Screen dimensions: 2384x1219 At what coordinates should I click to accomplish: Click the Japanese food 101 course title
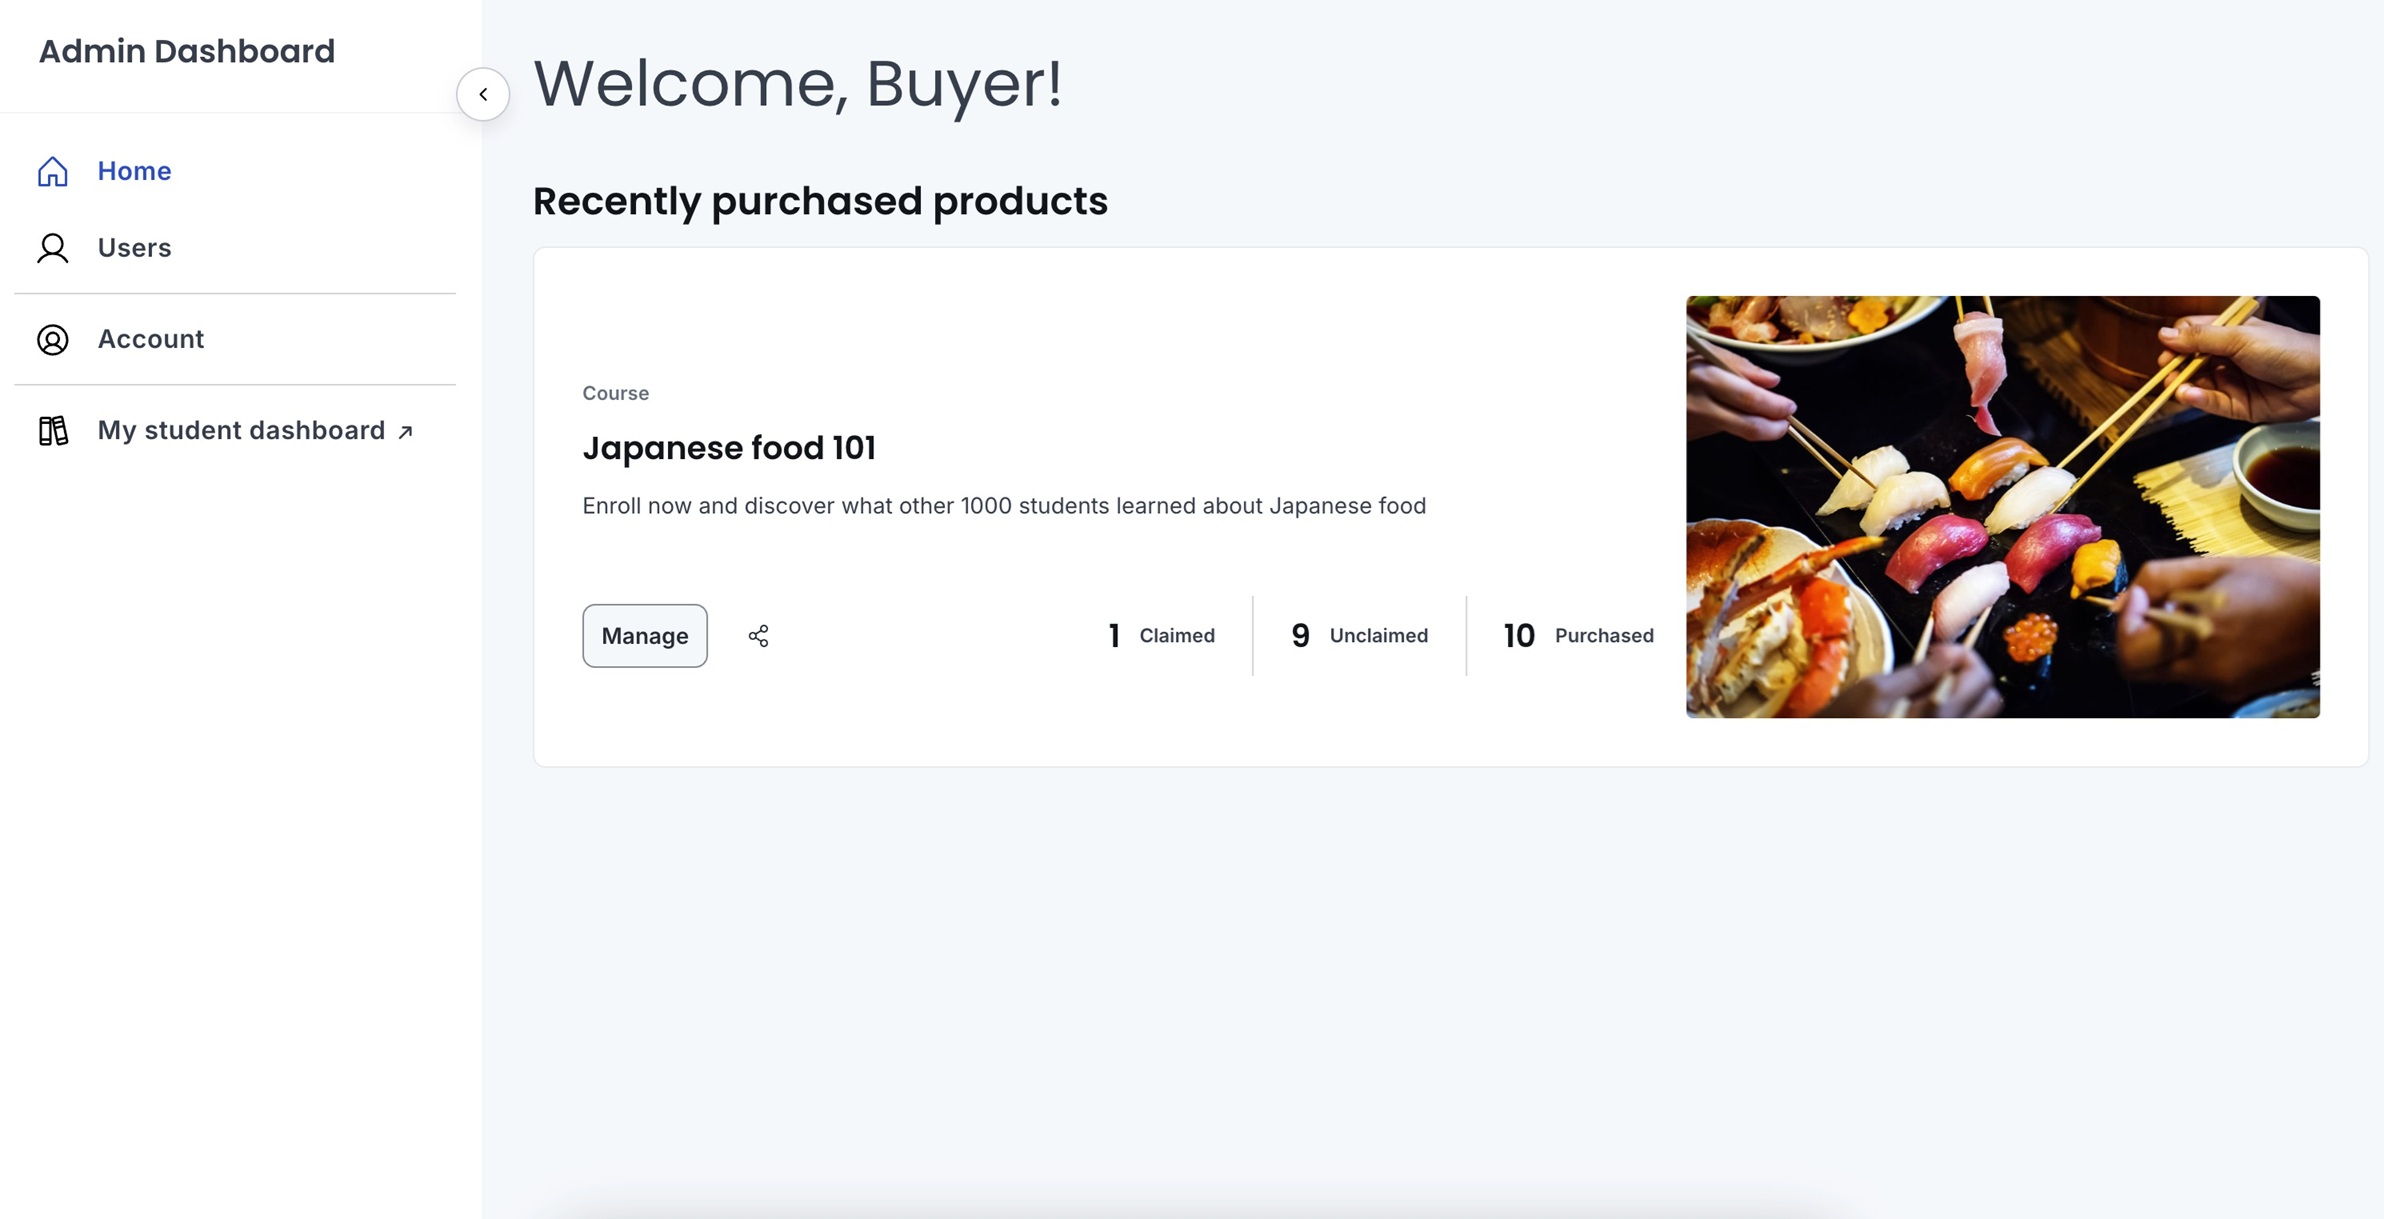click(729, 448)
